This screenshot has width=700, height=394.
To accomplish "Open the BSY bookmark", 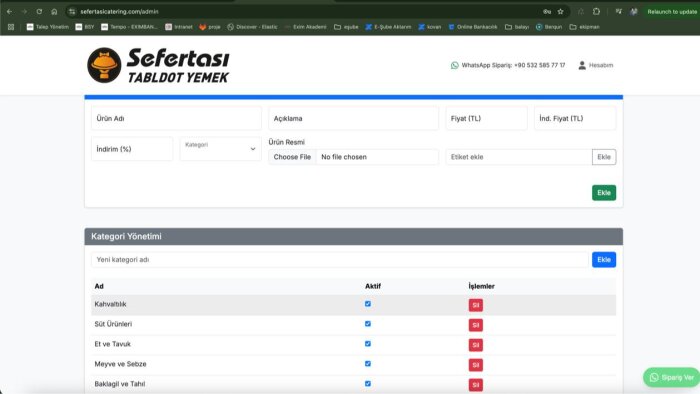I will click(x=85, y=27).
